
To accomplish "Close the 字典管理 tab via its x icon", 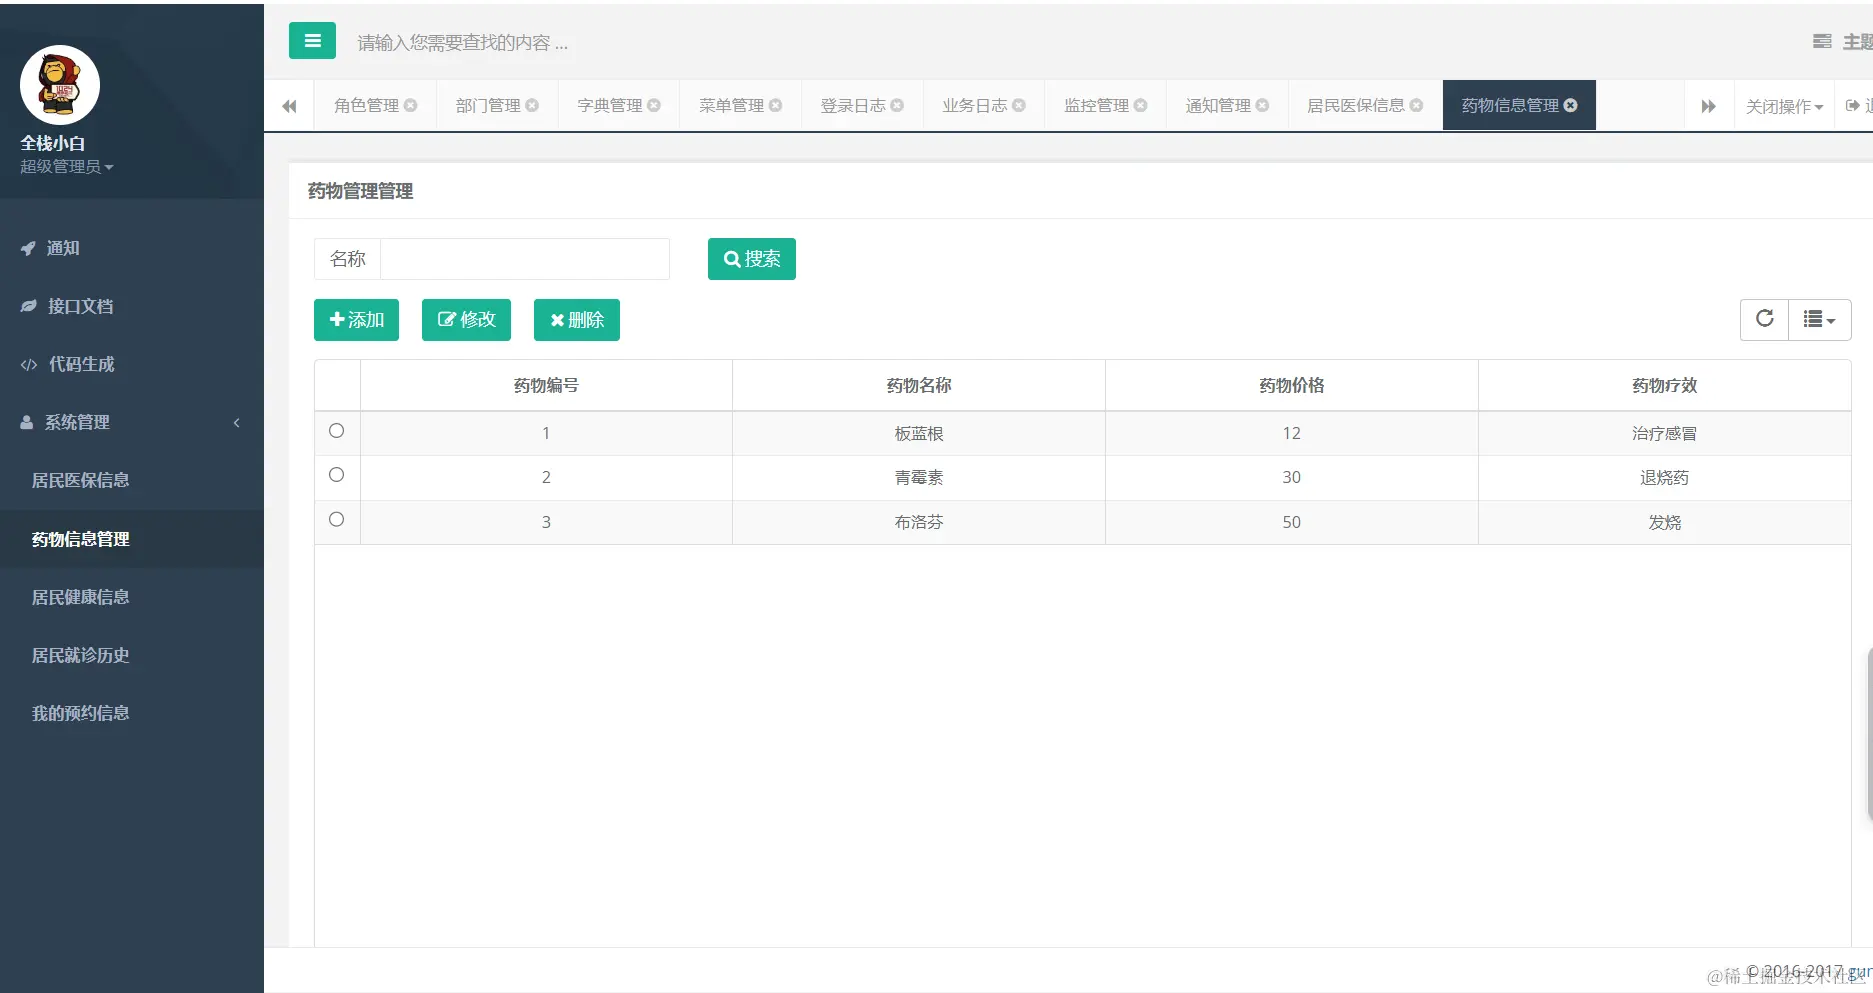I will (x=654, y=105).
